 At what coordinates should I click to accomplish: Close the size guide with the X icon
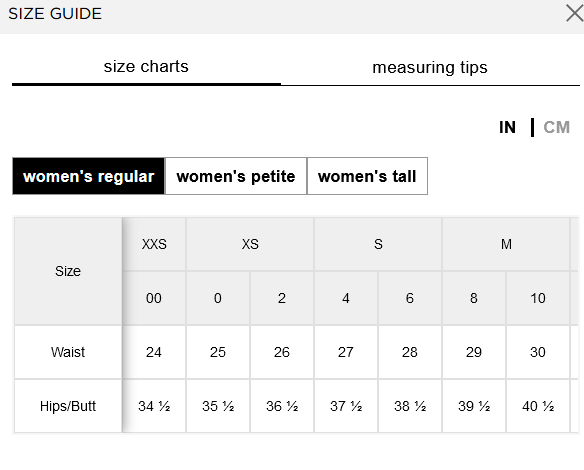pyautogui.click(x=575, y=13)
